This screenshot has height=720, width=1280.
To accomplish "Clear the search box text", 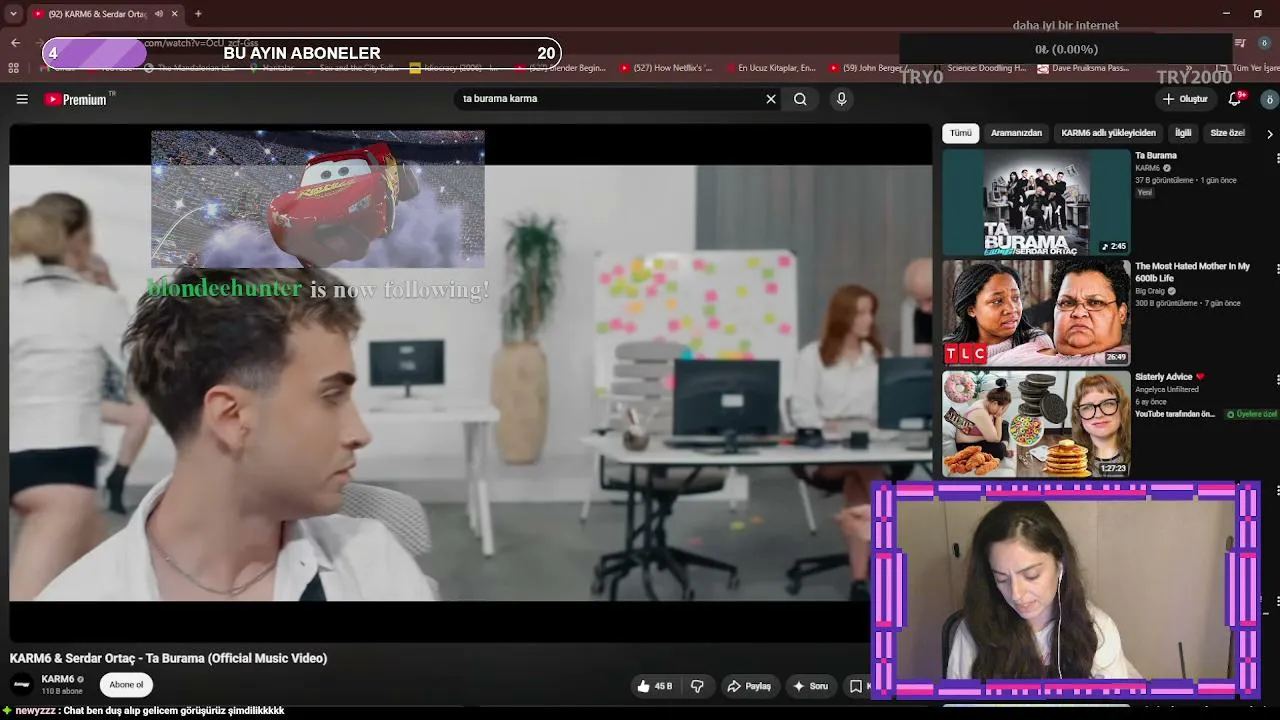I will [x=771, y=99].
